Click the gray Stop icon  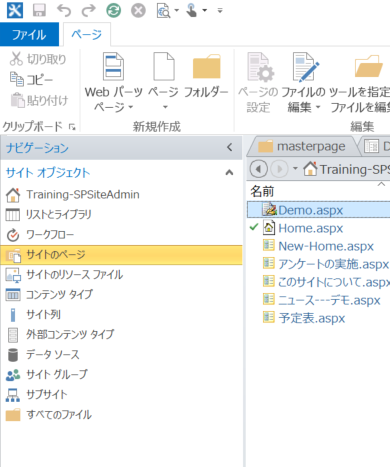pos(138,11)
